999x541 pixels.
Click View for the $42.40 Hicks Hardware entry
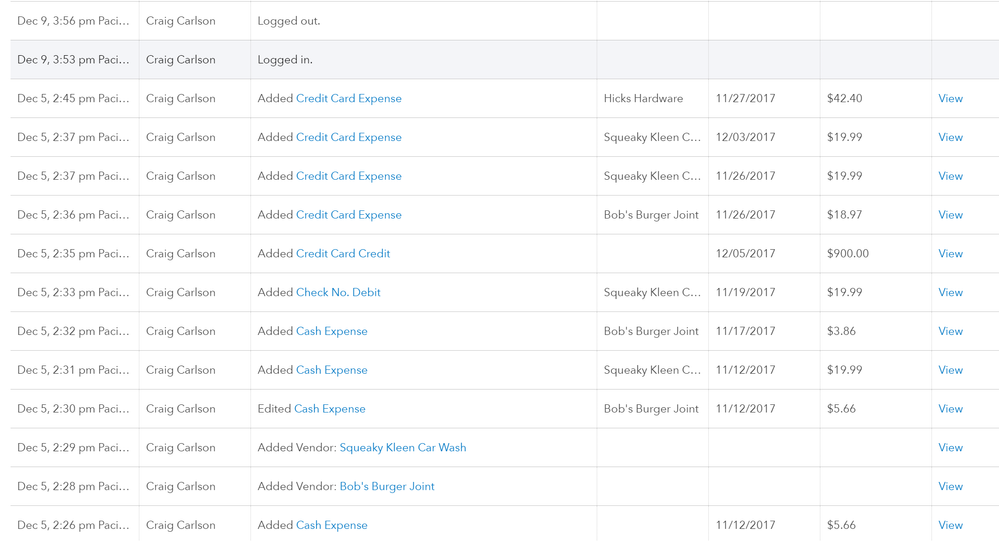950,99
